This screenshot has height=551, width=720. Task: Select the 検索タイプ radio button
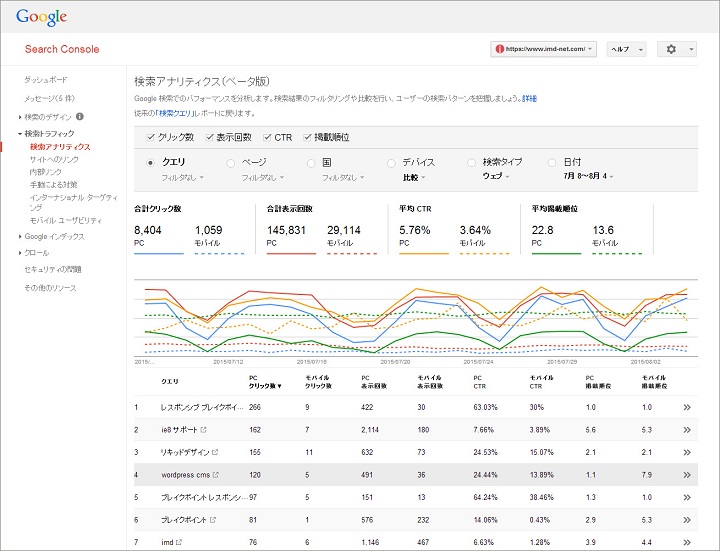click(x=471, y=163)
